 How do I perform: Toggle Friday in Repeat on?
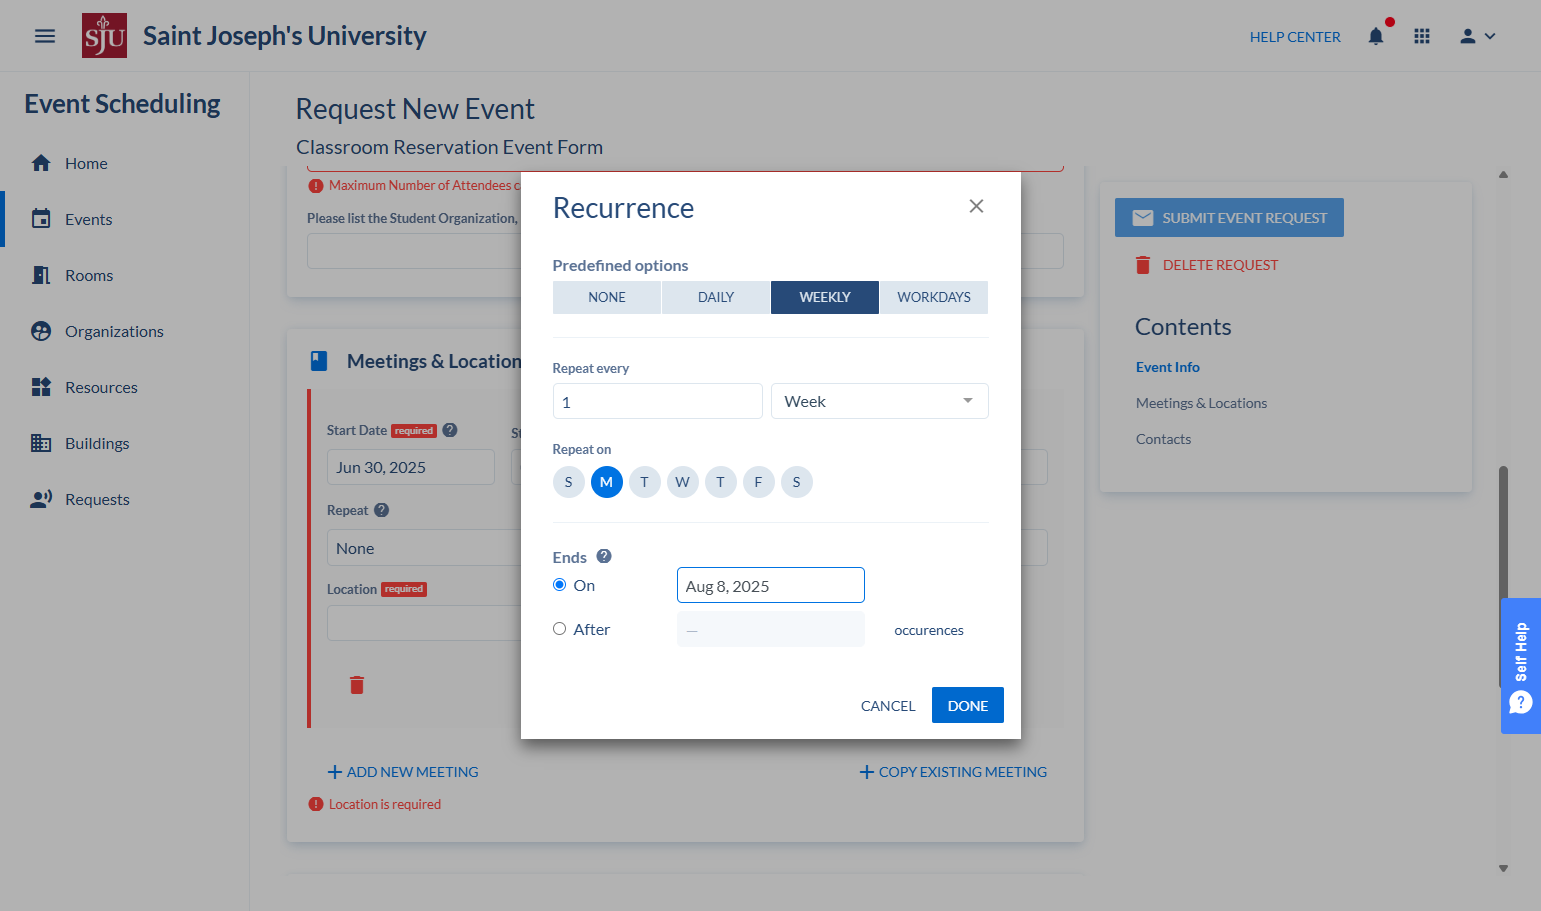coord(759,482)
